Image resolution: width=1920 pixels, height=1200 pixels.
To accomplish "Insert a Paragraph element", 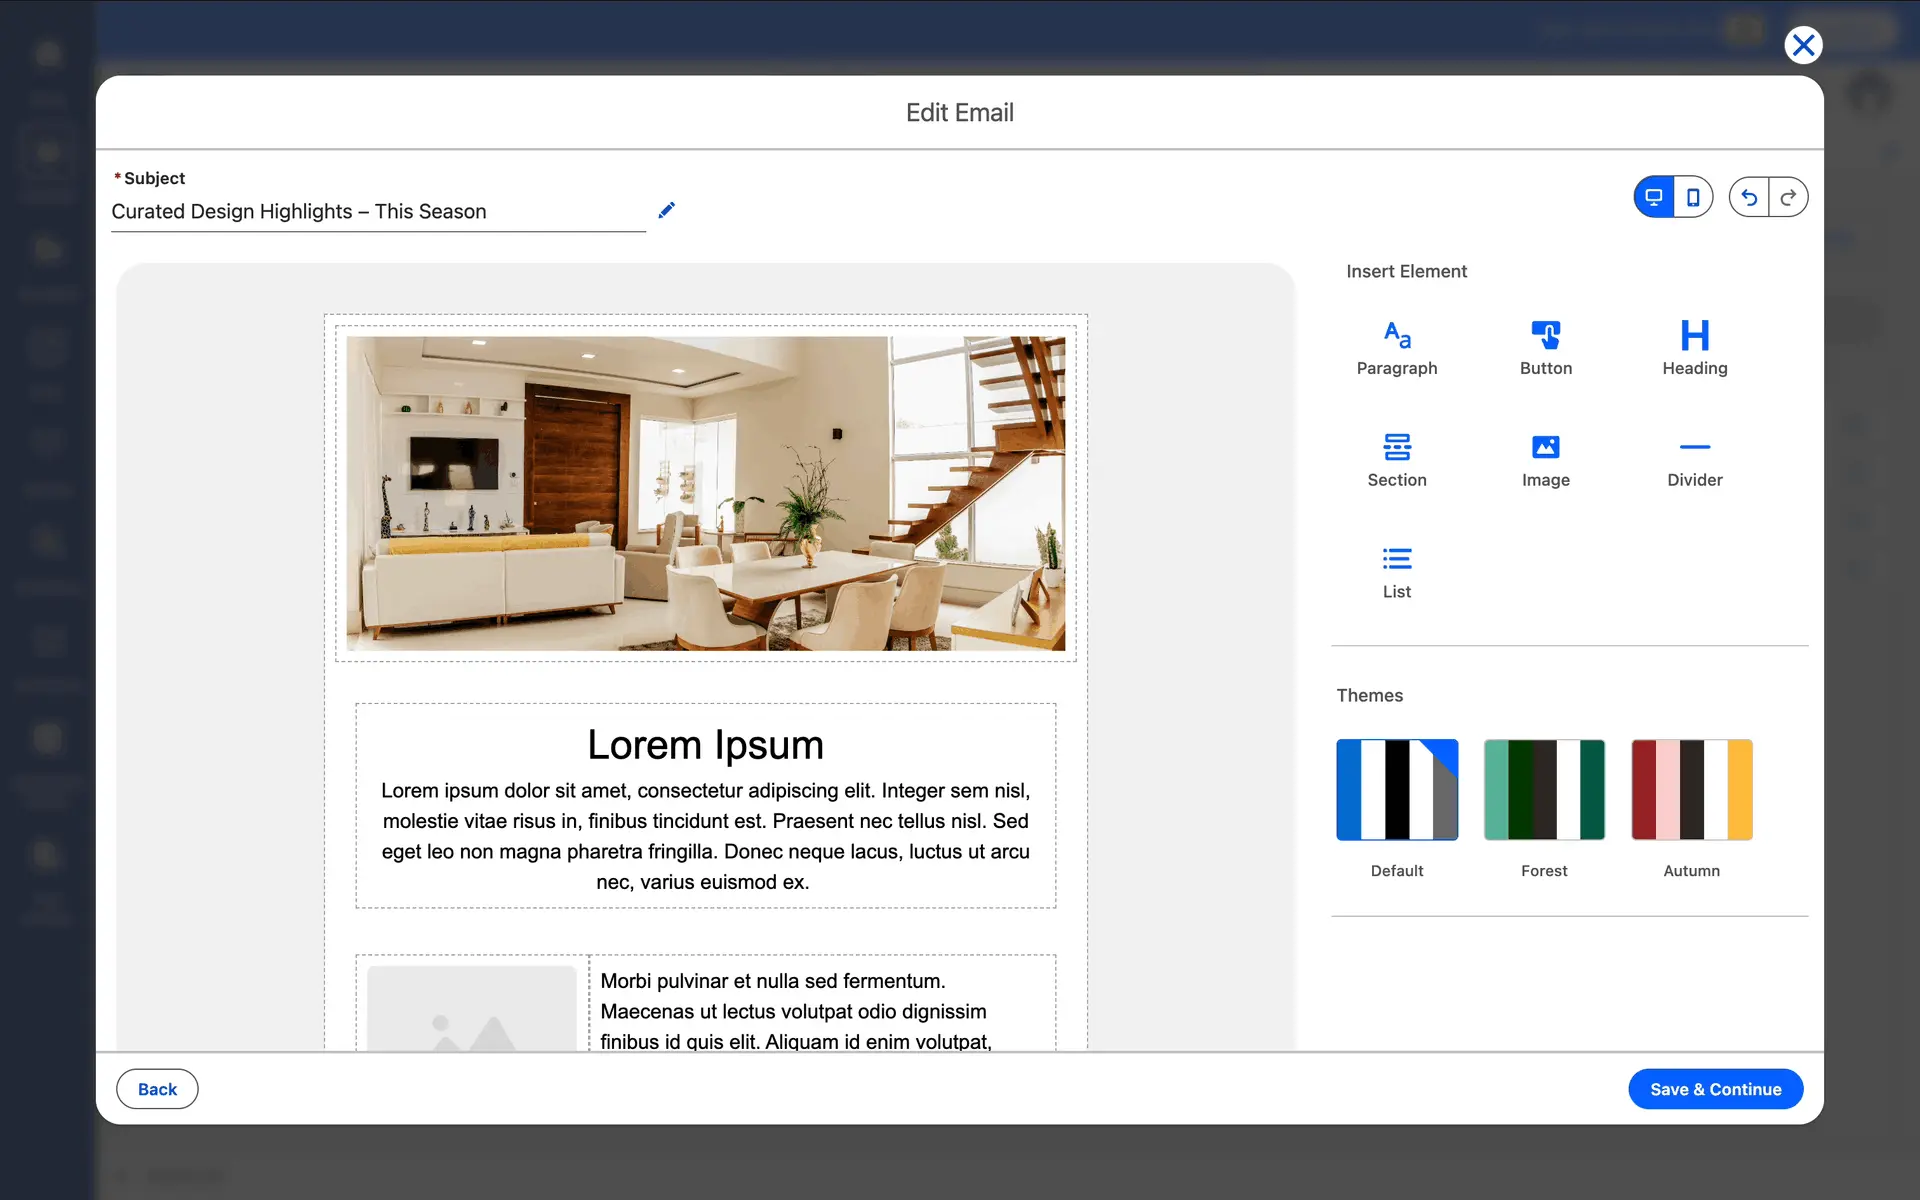I will tap(1396, 347).
